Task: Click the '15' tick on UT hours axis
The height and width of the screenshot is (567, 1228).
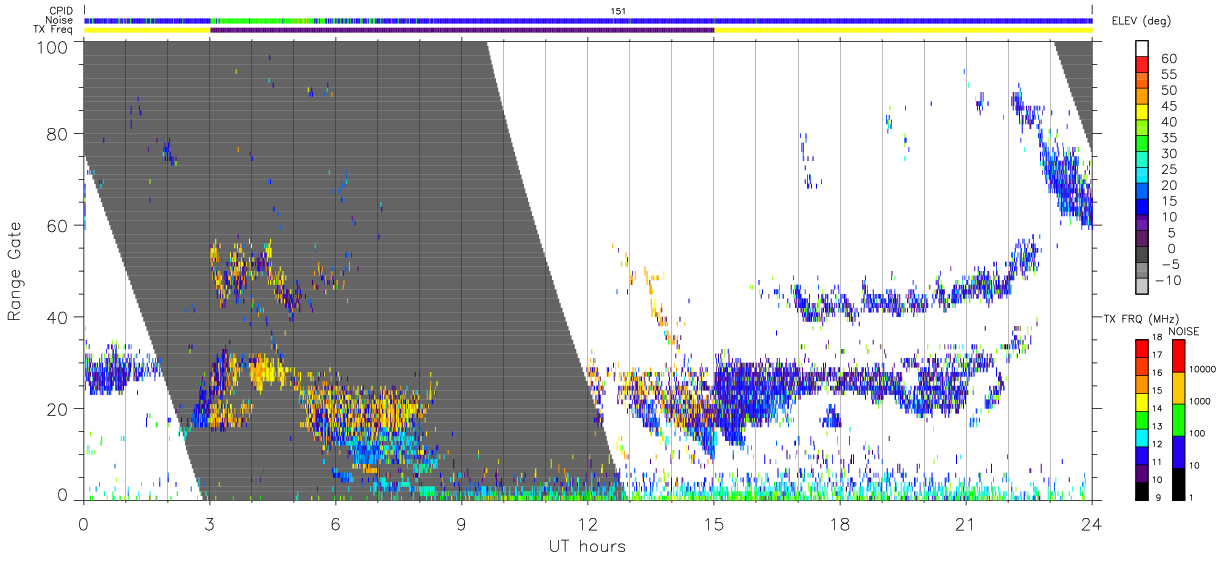Action: (714, 524)
